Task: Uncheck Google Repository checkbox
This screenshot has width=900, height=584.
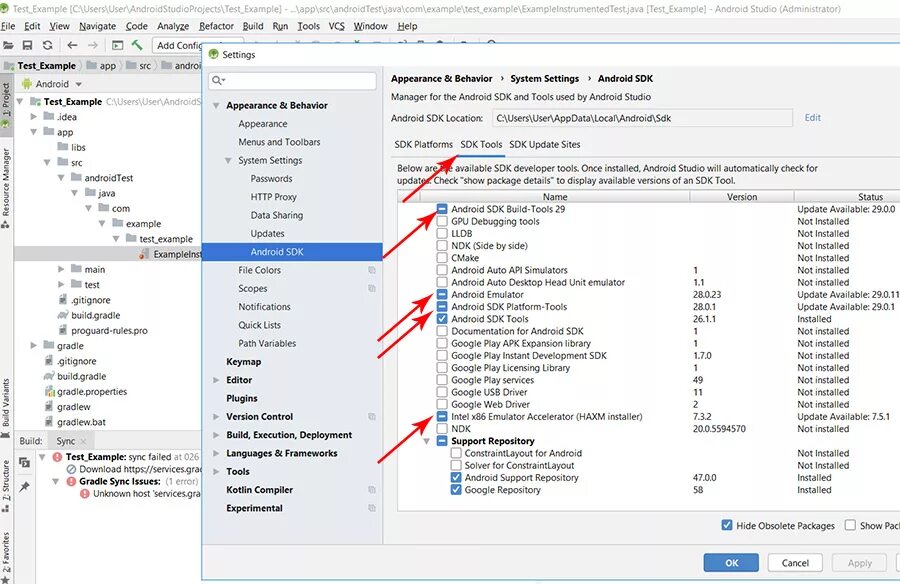Action: [x=456, y=490]
